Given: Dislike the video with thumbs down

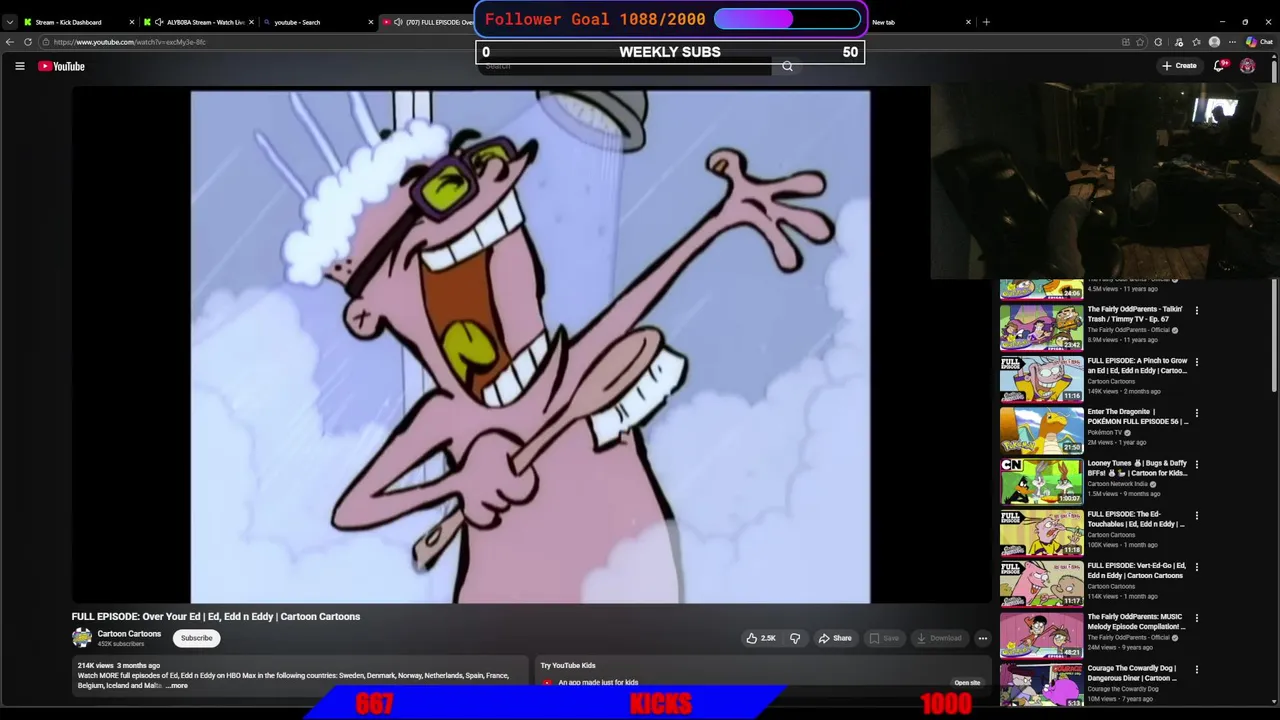Looking at the screenshot, I should click(795, 638).
